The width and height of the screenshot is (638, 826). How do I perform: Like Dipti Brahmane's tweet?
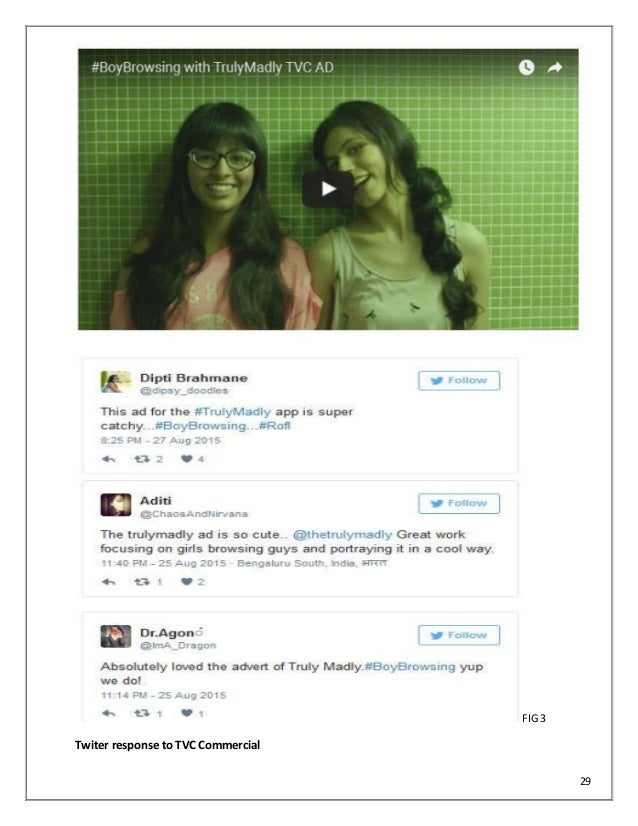pyautogui.click(x=187, y=459)
